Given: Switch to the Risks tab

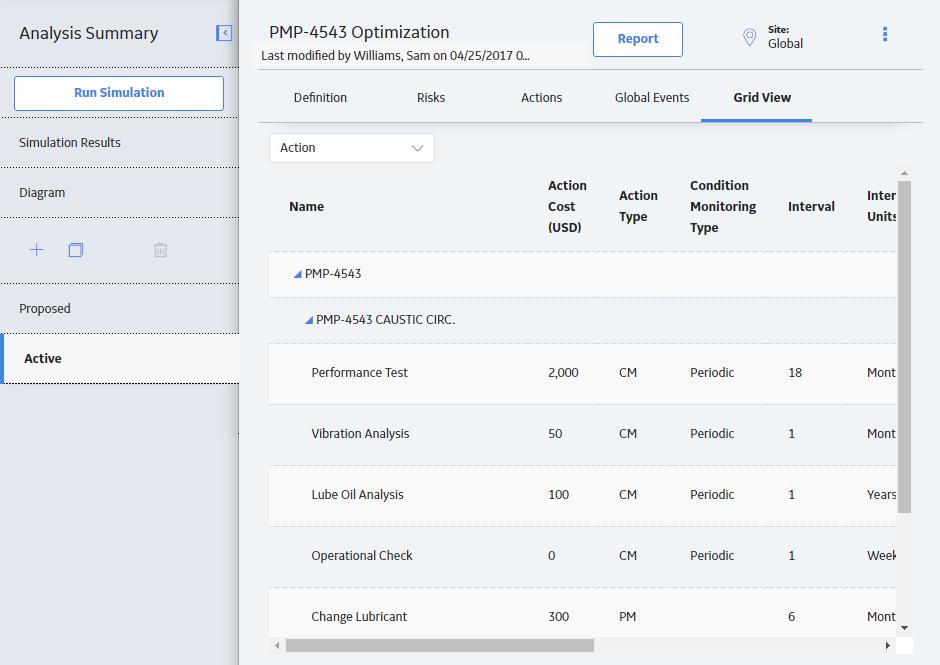Looking at the screenshot, I should click(431, 98).
